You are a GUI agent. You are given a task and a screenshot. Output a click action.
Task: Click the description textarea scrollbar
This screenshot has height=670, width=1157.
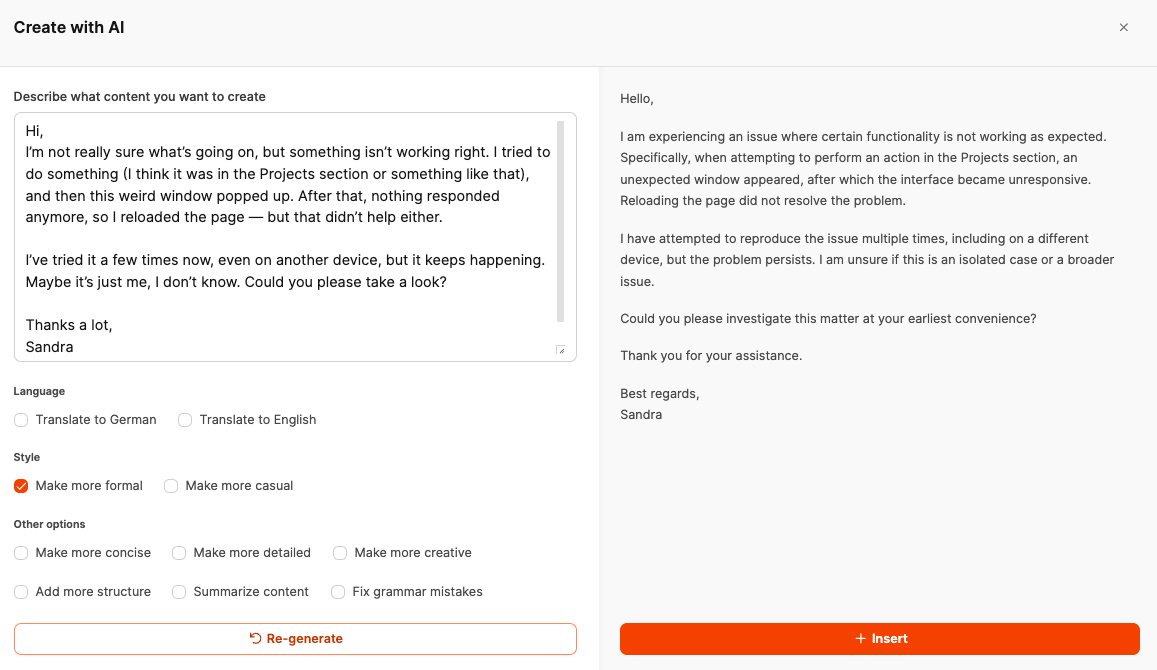[x=561, y=220]
